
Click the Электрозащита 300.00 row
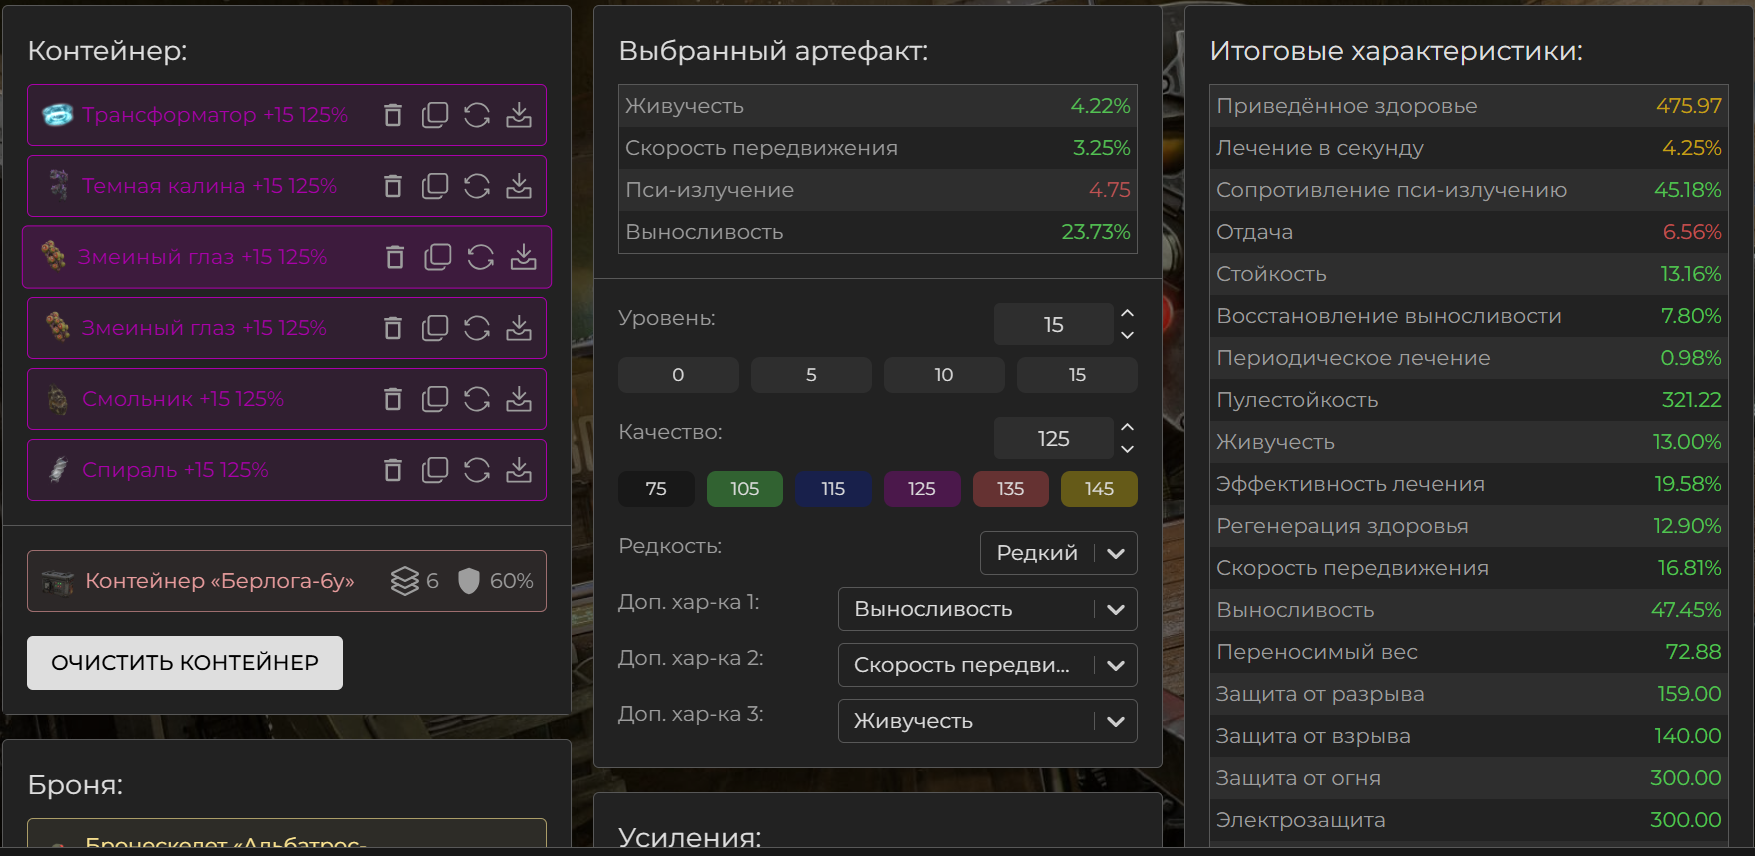[1468, 820]
